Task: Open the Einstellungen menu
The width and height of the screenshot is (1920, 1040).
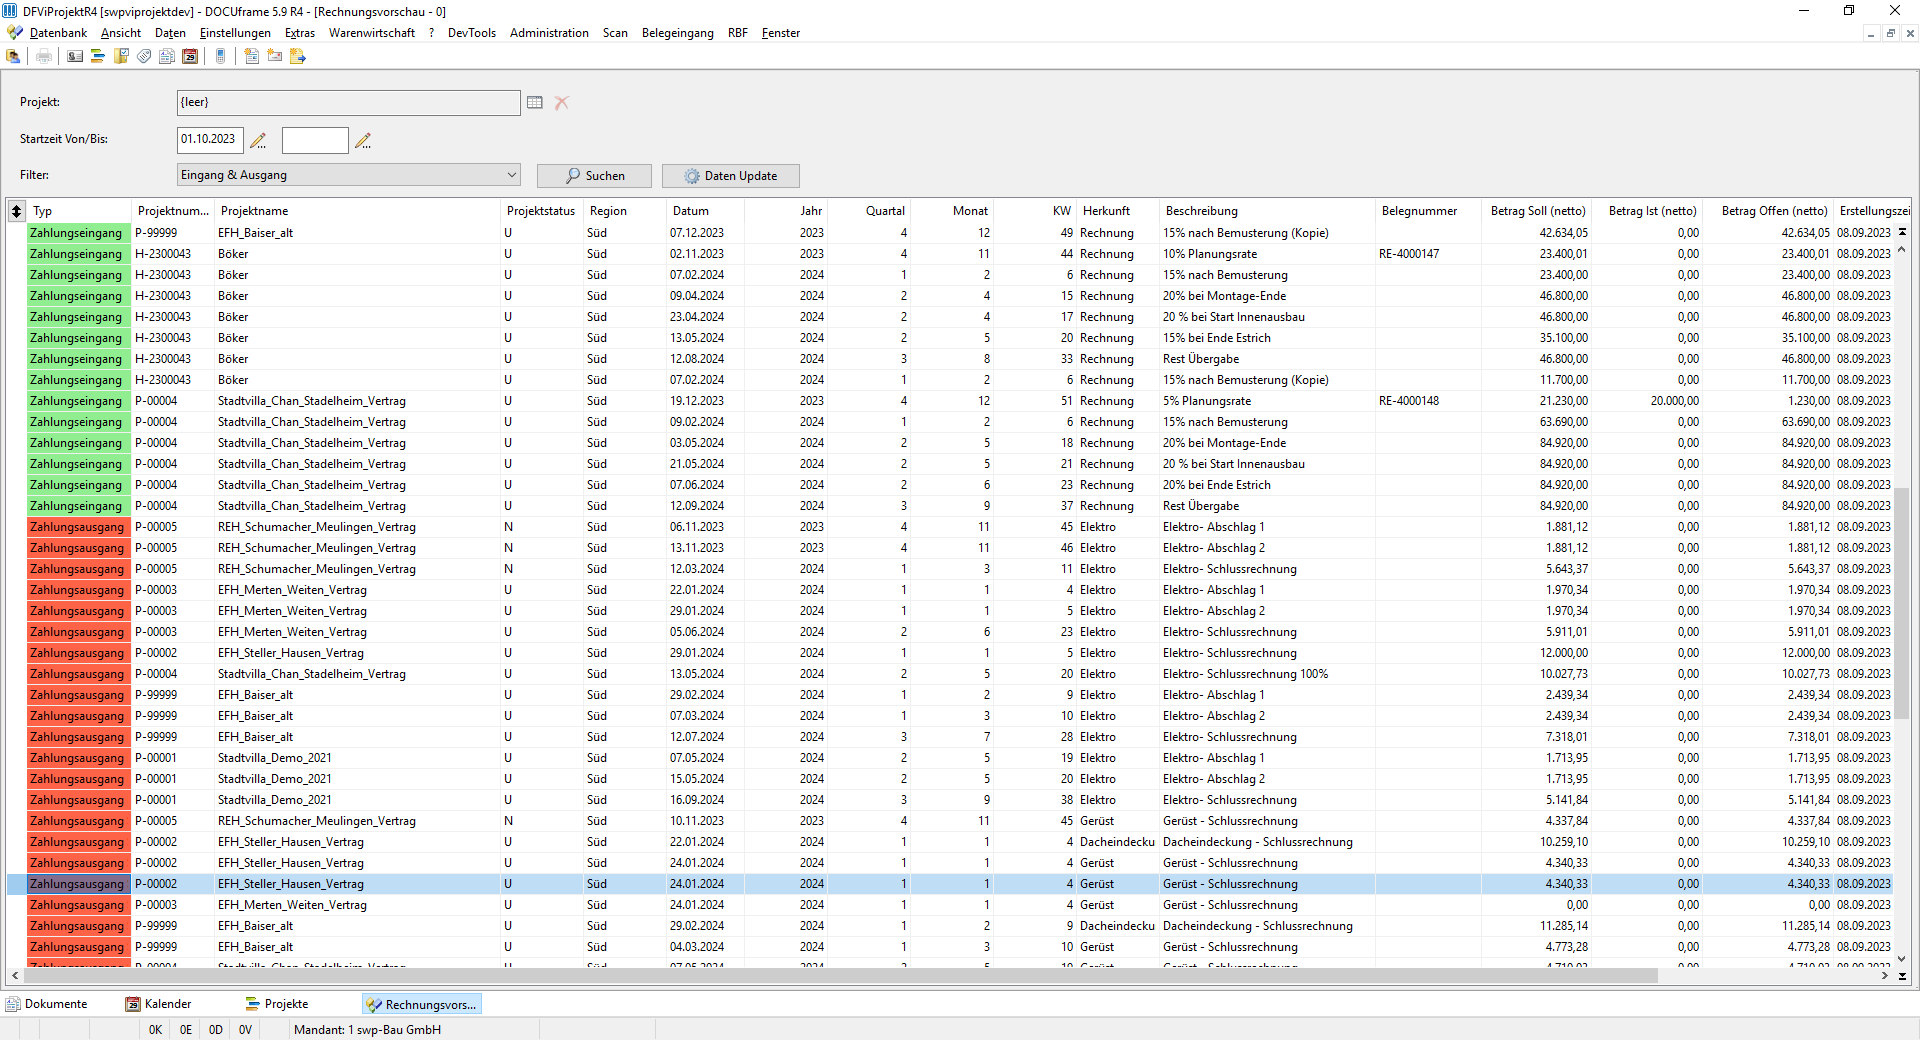Action: (235, 33)
